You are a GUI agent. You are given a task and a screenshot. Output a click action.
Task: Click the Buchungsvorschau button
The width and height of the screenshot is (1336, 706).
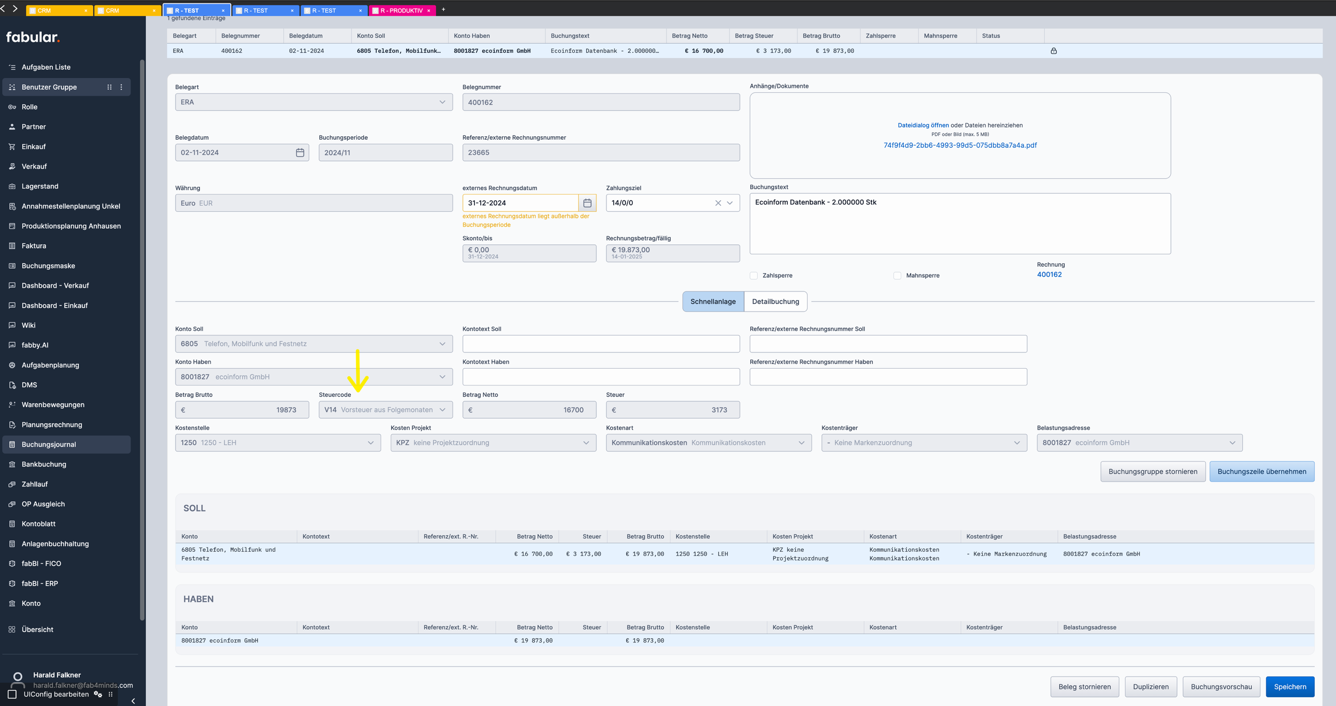point(1220,687)
